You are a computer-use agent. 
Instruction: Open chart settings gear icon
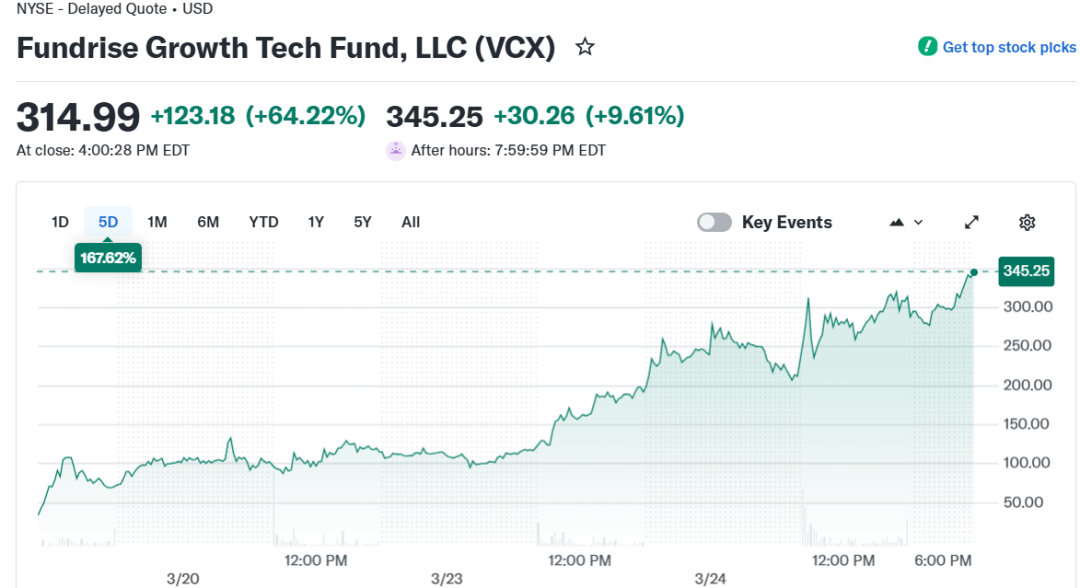1027,222
